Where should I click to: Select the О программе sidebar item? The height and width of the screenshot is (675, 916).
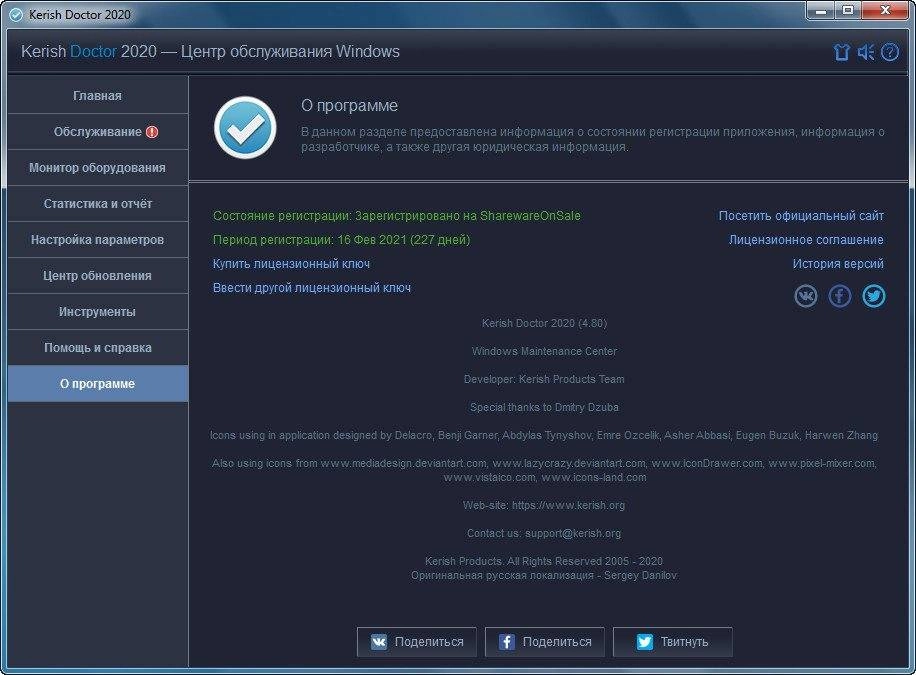pyautogui.click(x=98, y=384)
